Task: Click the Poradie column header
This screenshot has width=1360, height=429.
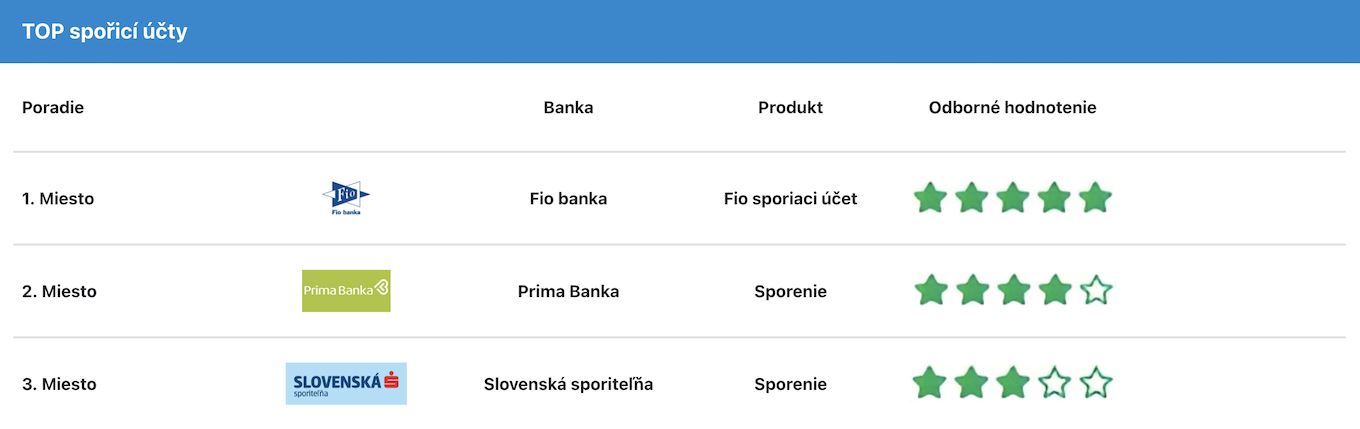Action: (x=53, y=108)
